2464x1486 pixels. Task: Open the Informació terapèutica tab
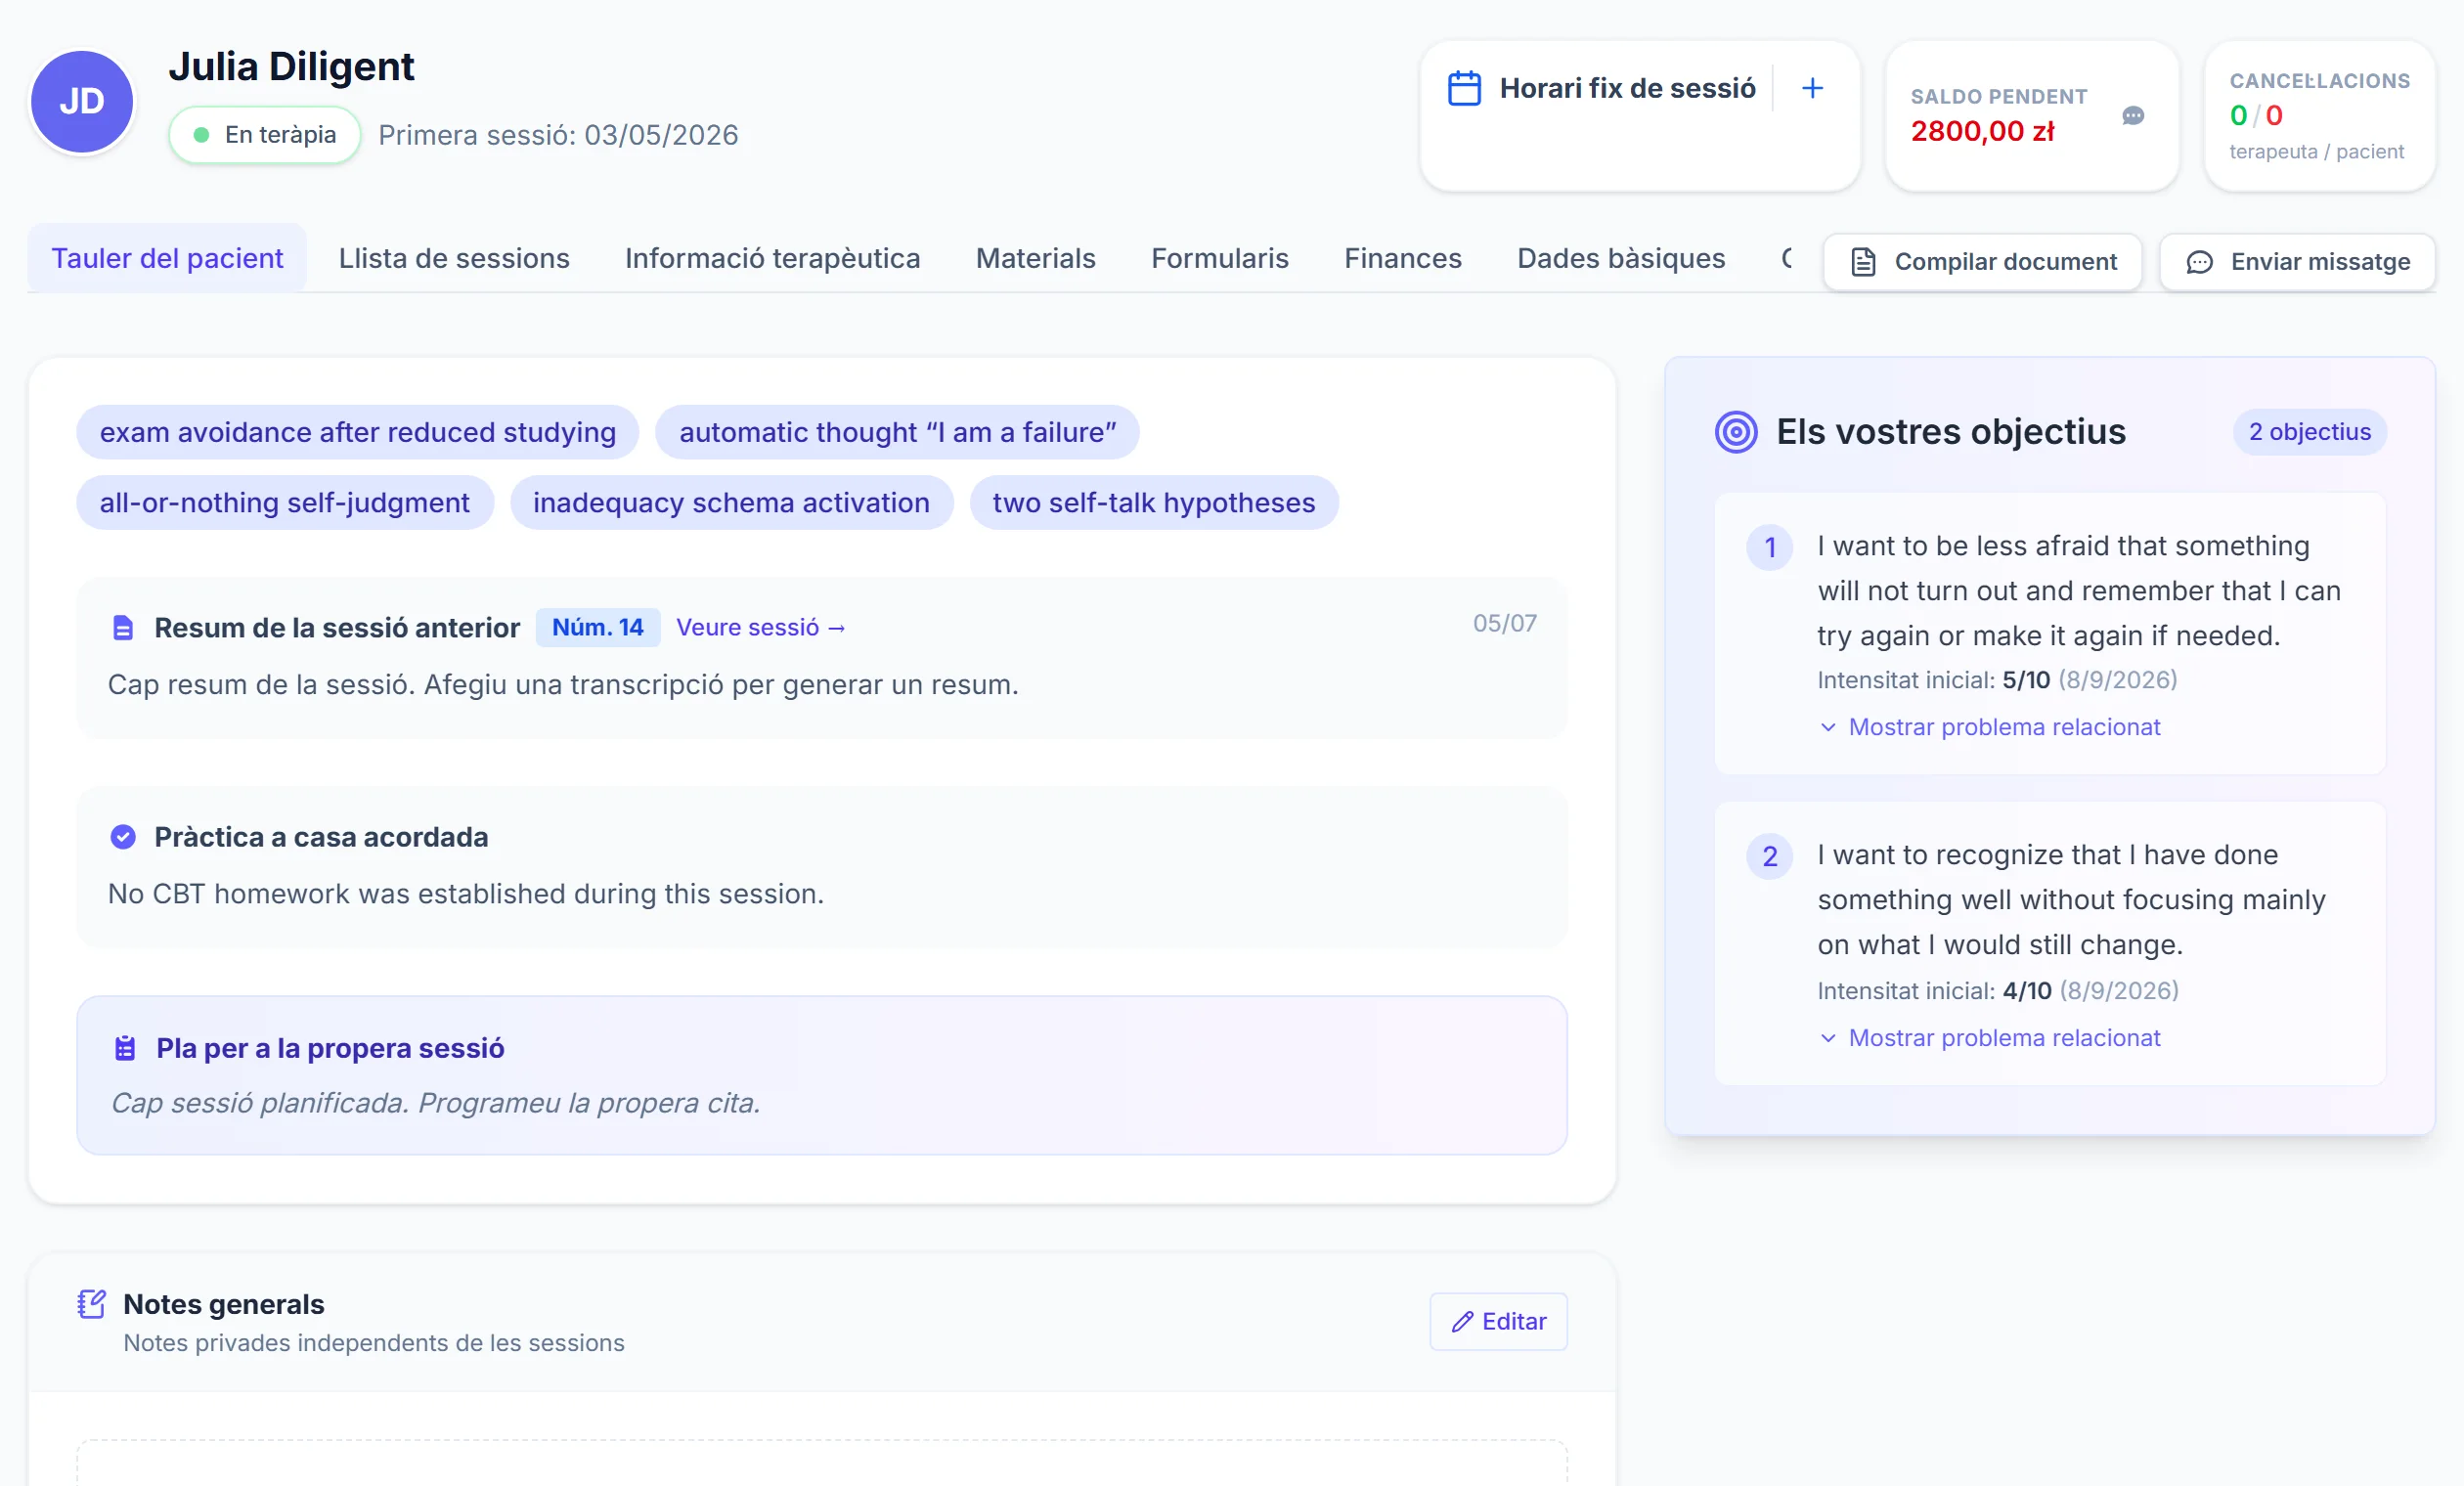pos(772,258)
